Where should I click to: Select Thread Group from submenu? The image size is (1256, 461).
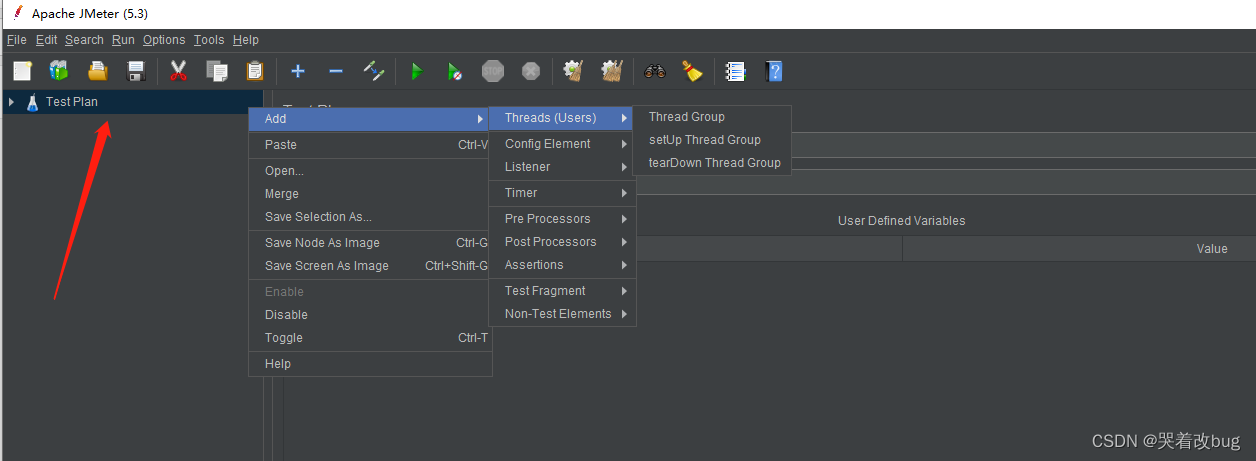[712, 117]
